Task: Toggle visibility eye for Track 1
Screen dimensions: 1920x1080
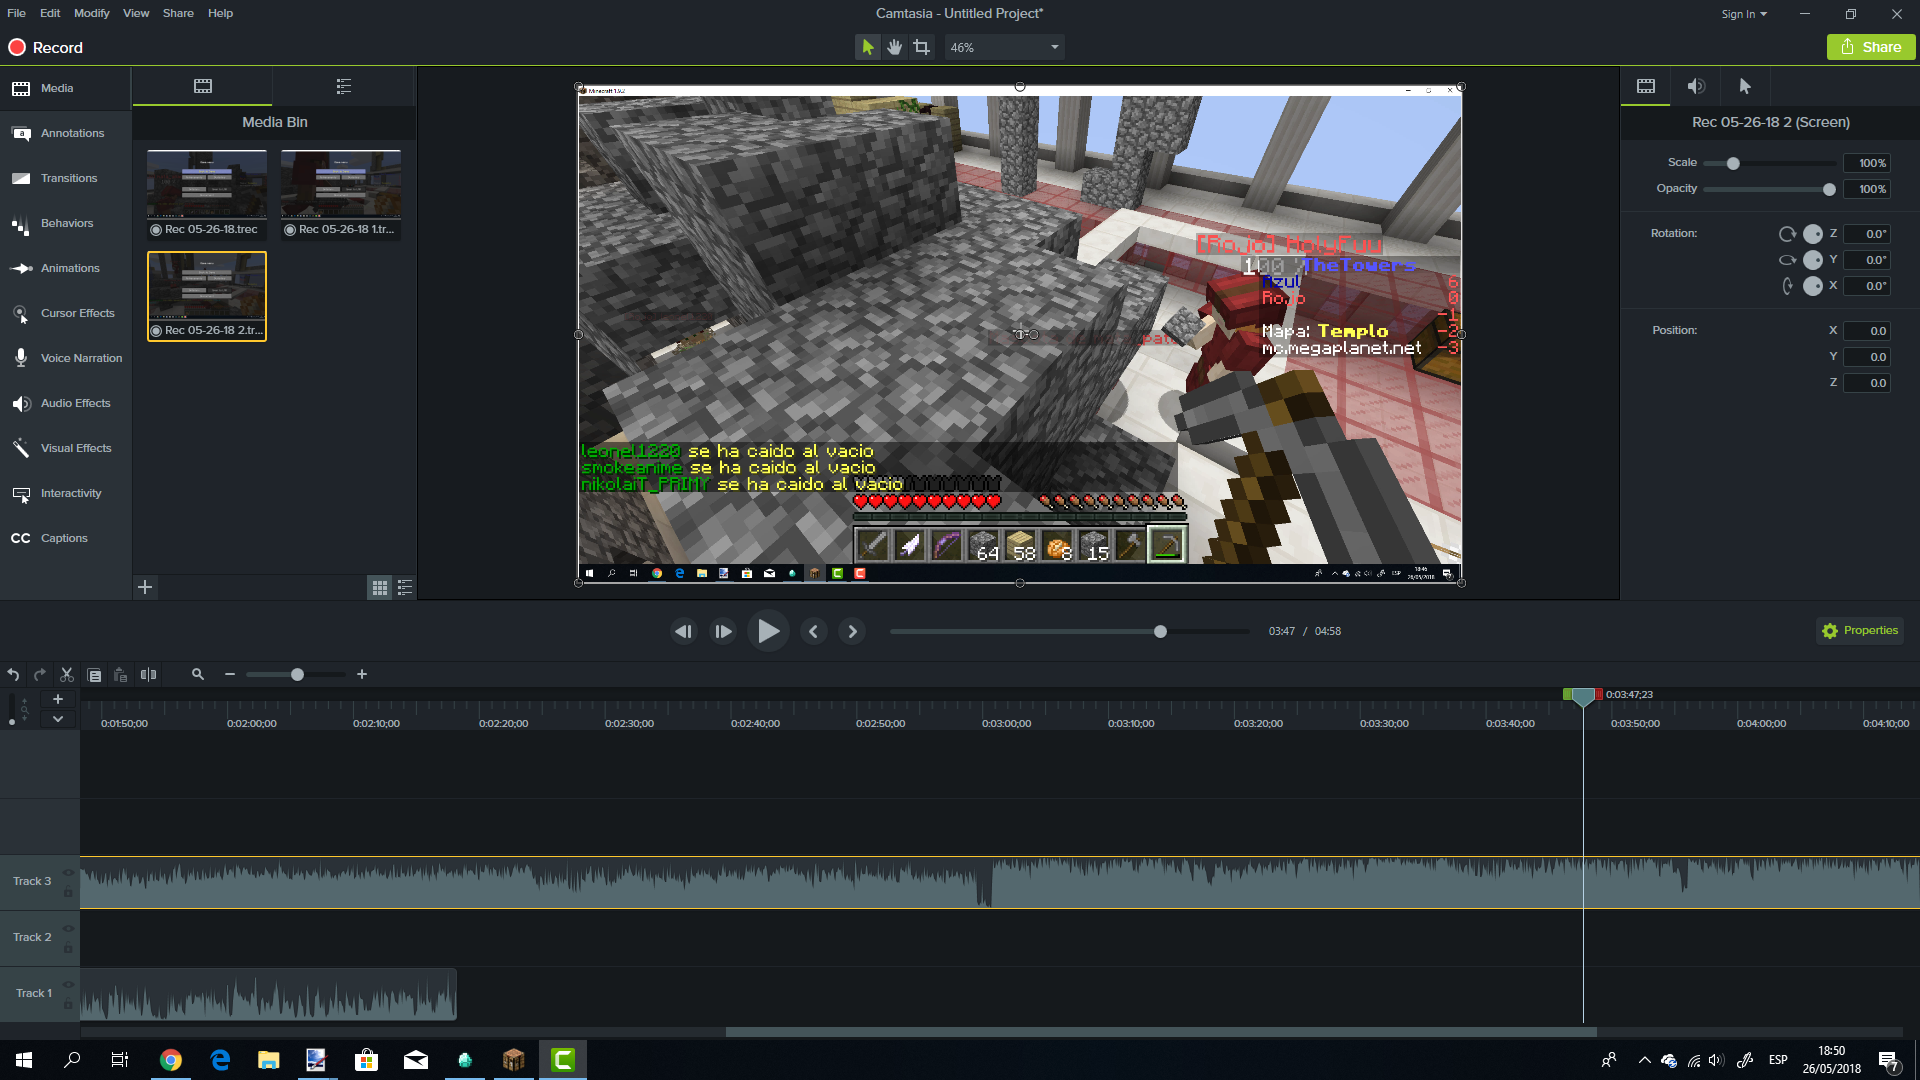Action: pyautogui.click(x=68, y=985)
